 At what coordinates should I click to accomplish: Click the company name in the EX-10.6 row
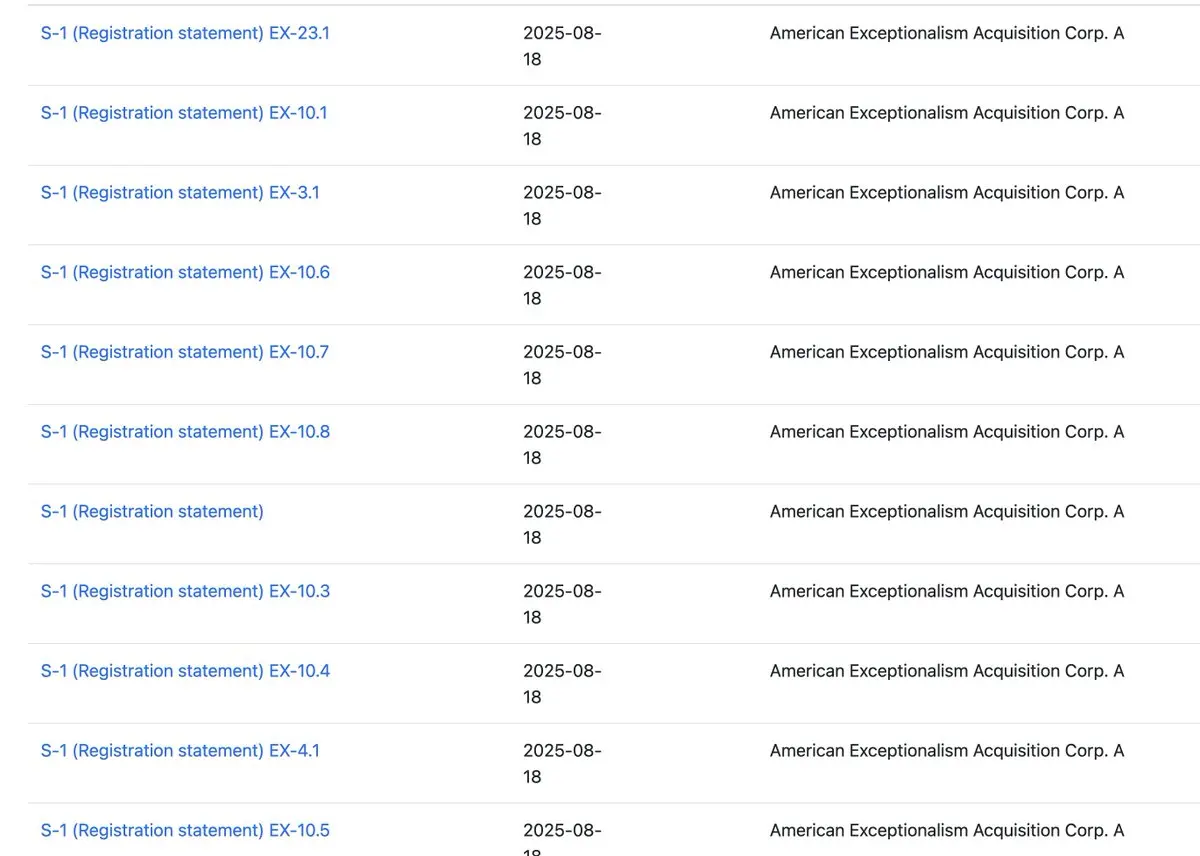pyautogui.click(x=947, y=272)
